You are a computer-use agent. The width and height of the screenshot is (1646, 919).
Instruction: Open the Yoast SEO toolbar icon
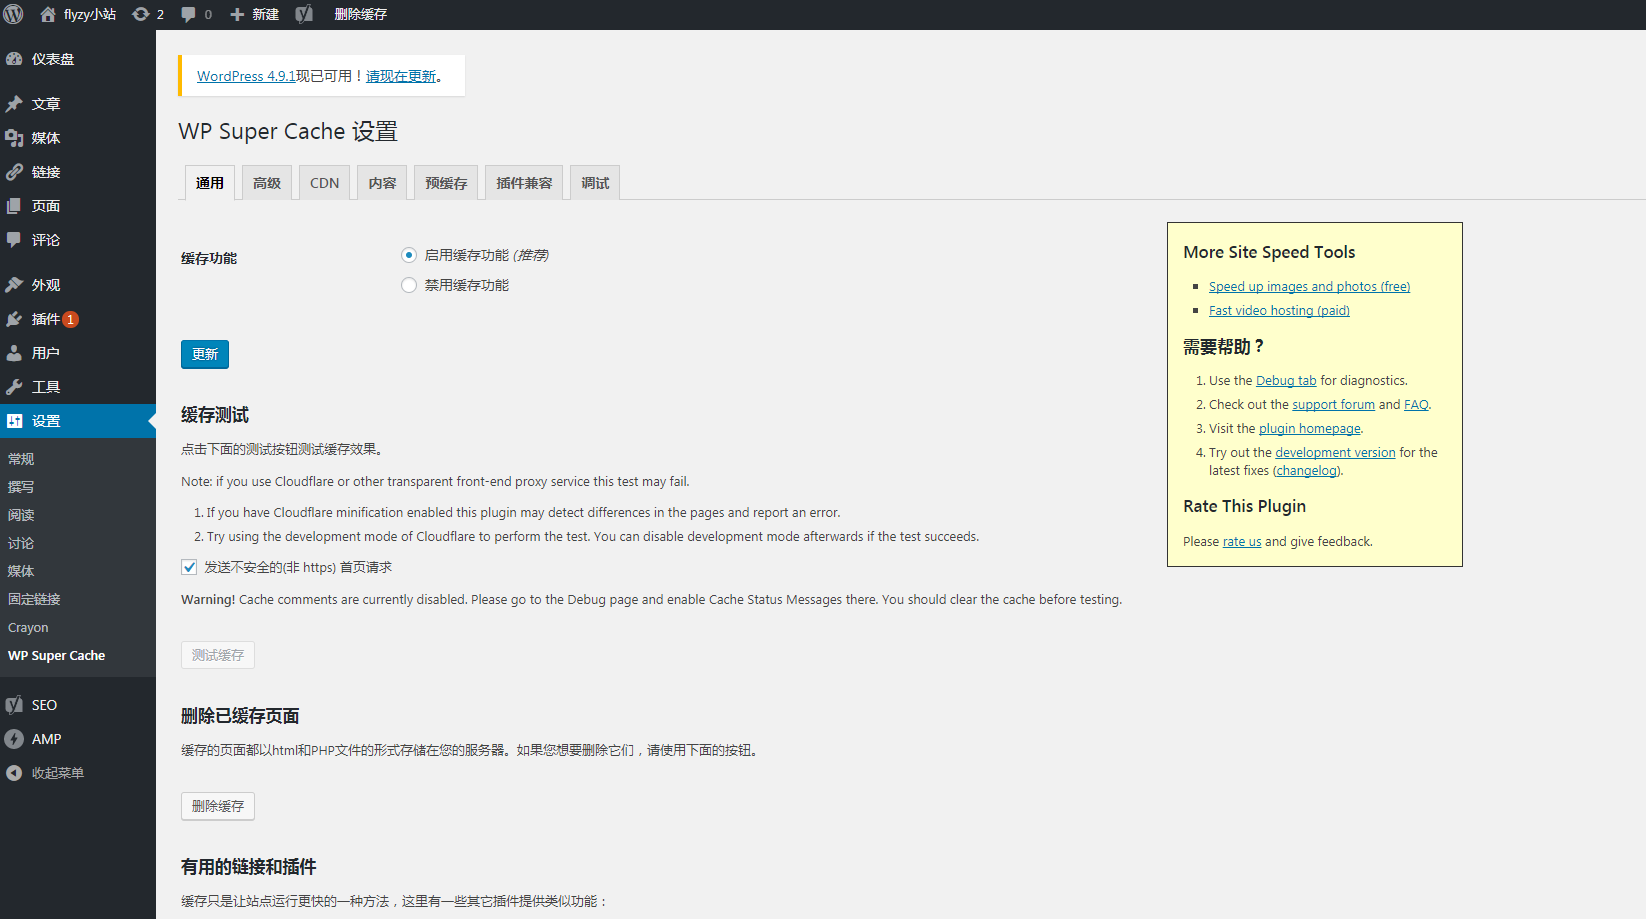coord(304,14)
